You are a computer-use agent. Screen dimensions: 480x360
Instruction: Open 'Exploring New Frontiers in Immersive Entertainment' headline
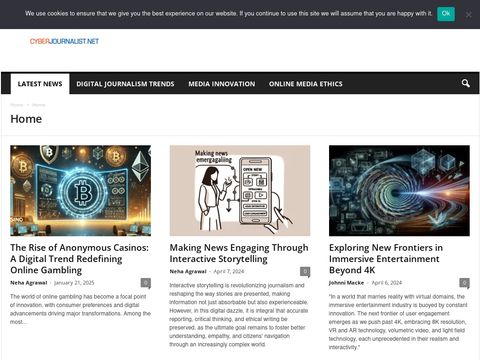386,259
